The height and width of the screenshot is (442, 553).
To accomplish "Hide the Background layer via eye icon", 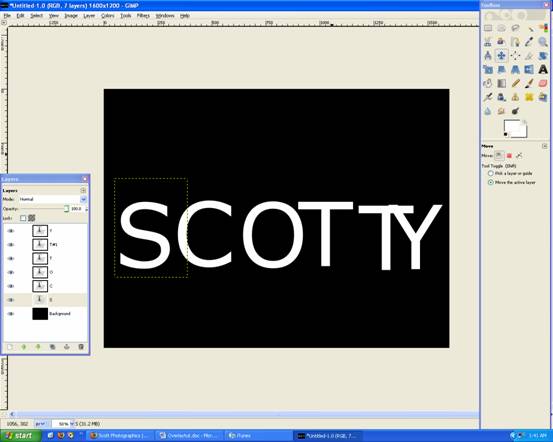I will tap(11, 314).
